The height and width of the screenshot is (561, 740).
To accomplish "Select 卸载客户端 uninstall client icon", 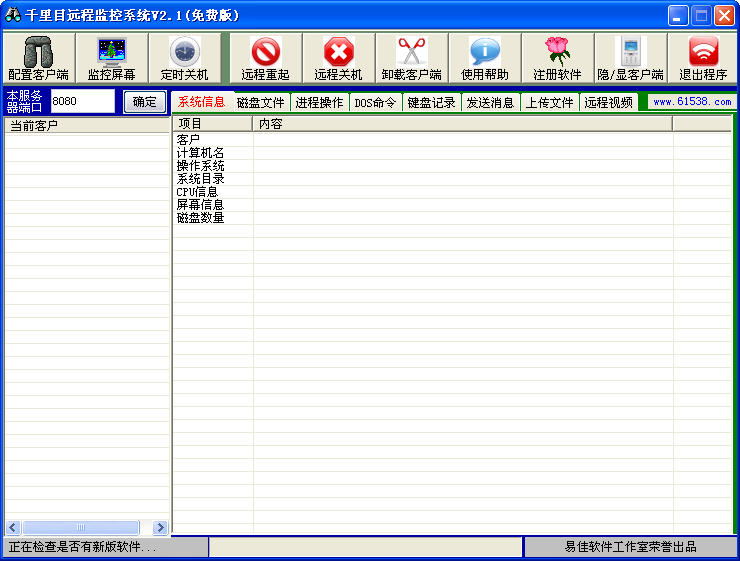I will [x=411, y=59].
